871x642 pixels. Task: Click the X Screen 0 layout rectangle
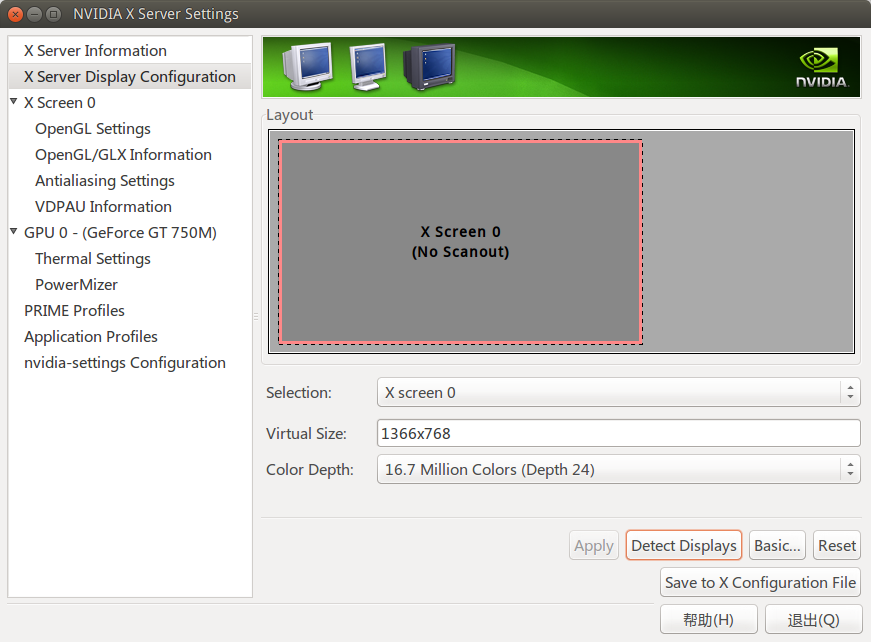(x=460, y=242)
